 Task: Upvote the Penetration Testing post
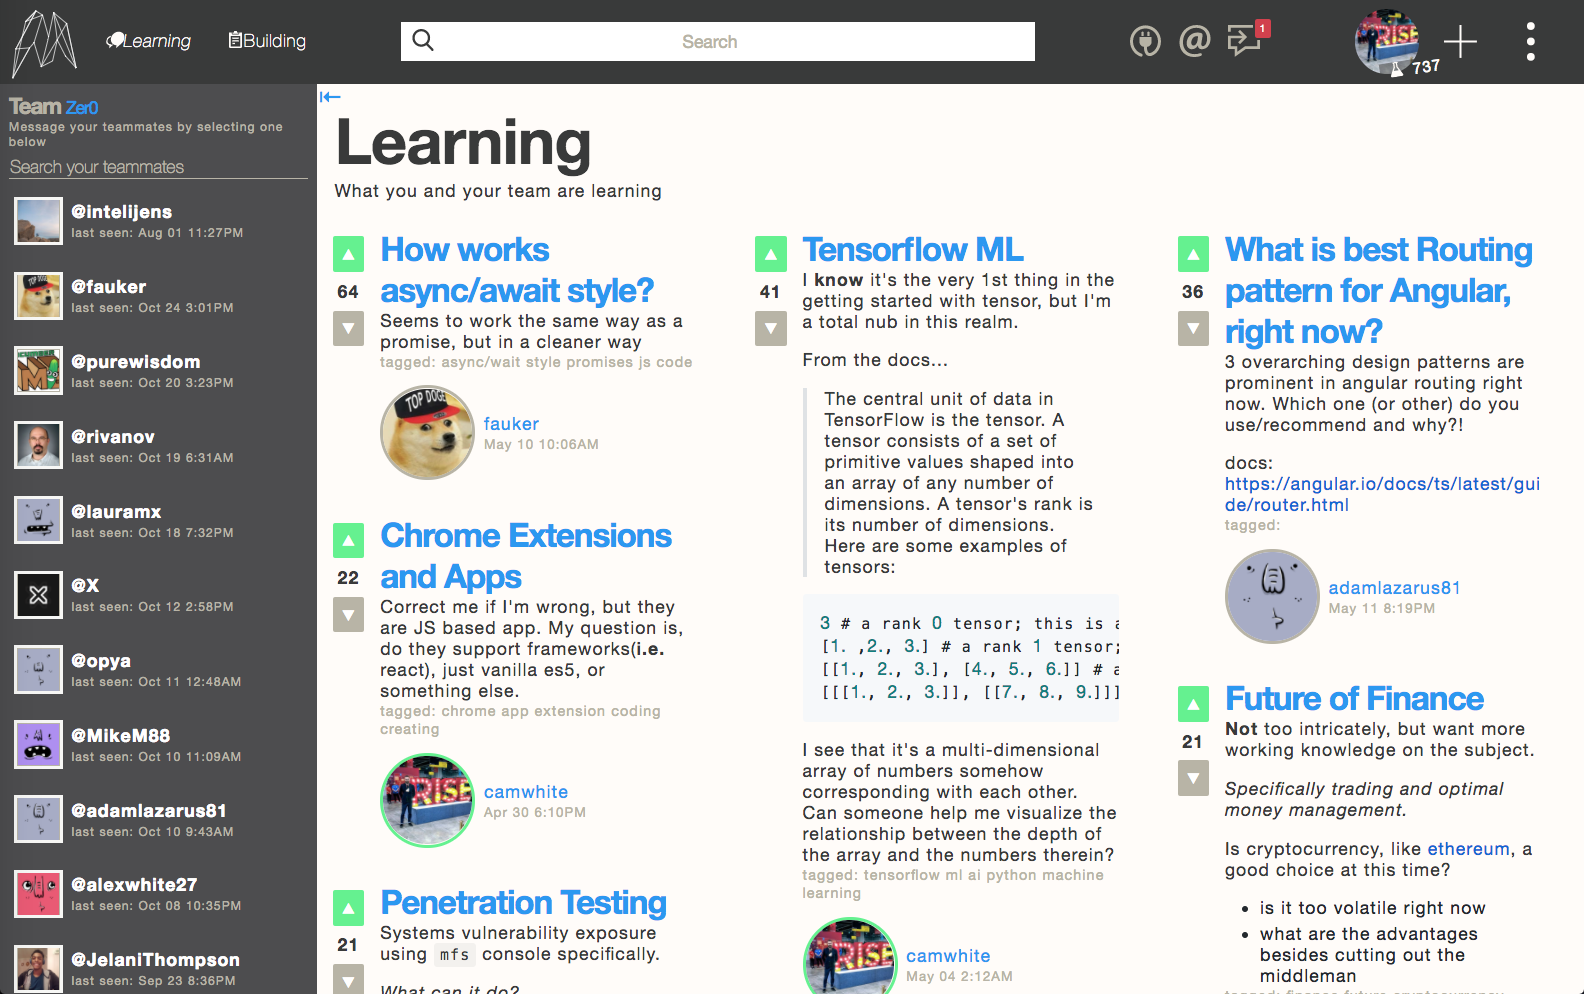(x=348, y=908)
